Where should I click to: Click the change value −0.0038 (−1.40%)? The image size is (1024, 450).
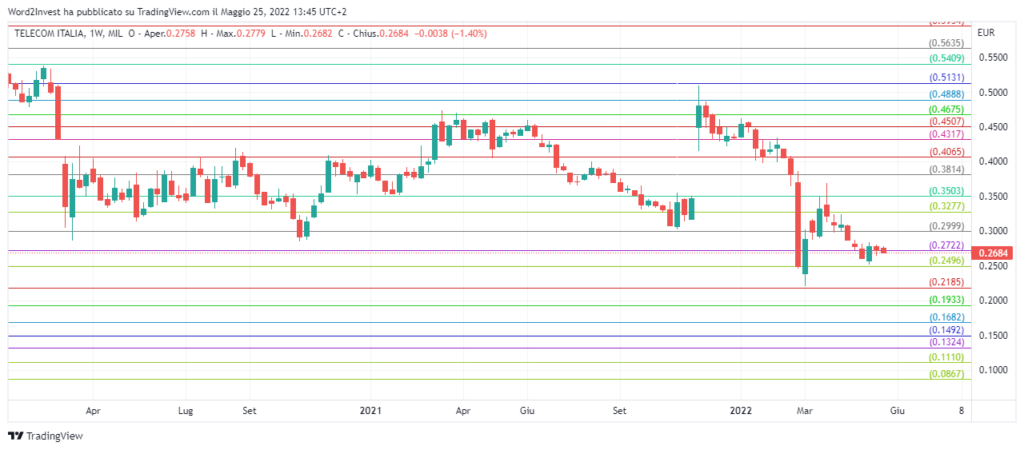(x=452, y=33)
